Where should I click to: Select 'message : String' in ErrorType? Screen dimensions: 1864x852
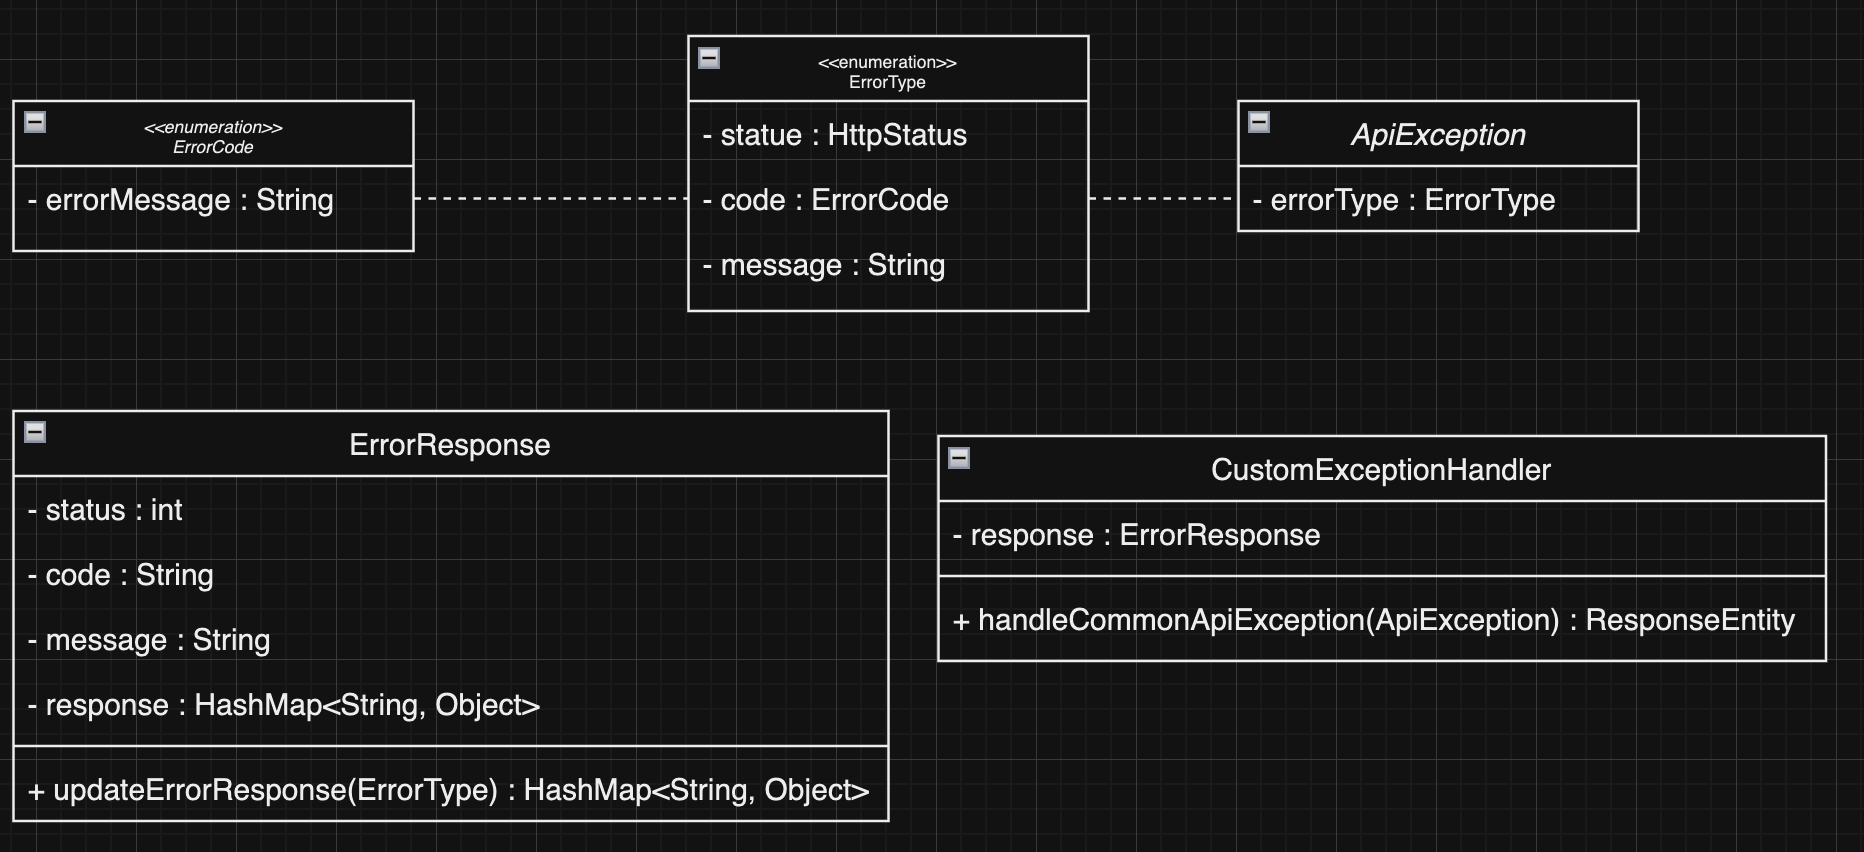click(x=824, y=265)
